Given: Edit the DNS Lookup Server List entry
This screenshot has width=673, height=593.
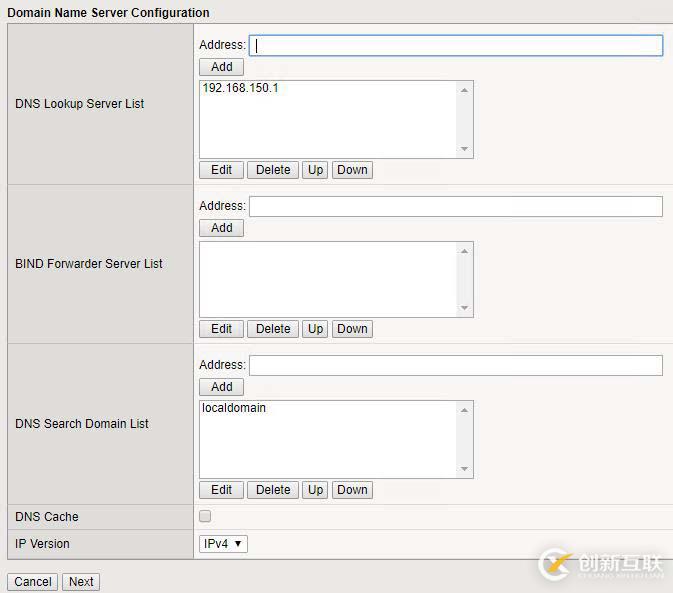Looking at the screenshot, I should pyautogui.click(x=221, y=170).
